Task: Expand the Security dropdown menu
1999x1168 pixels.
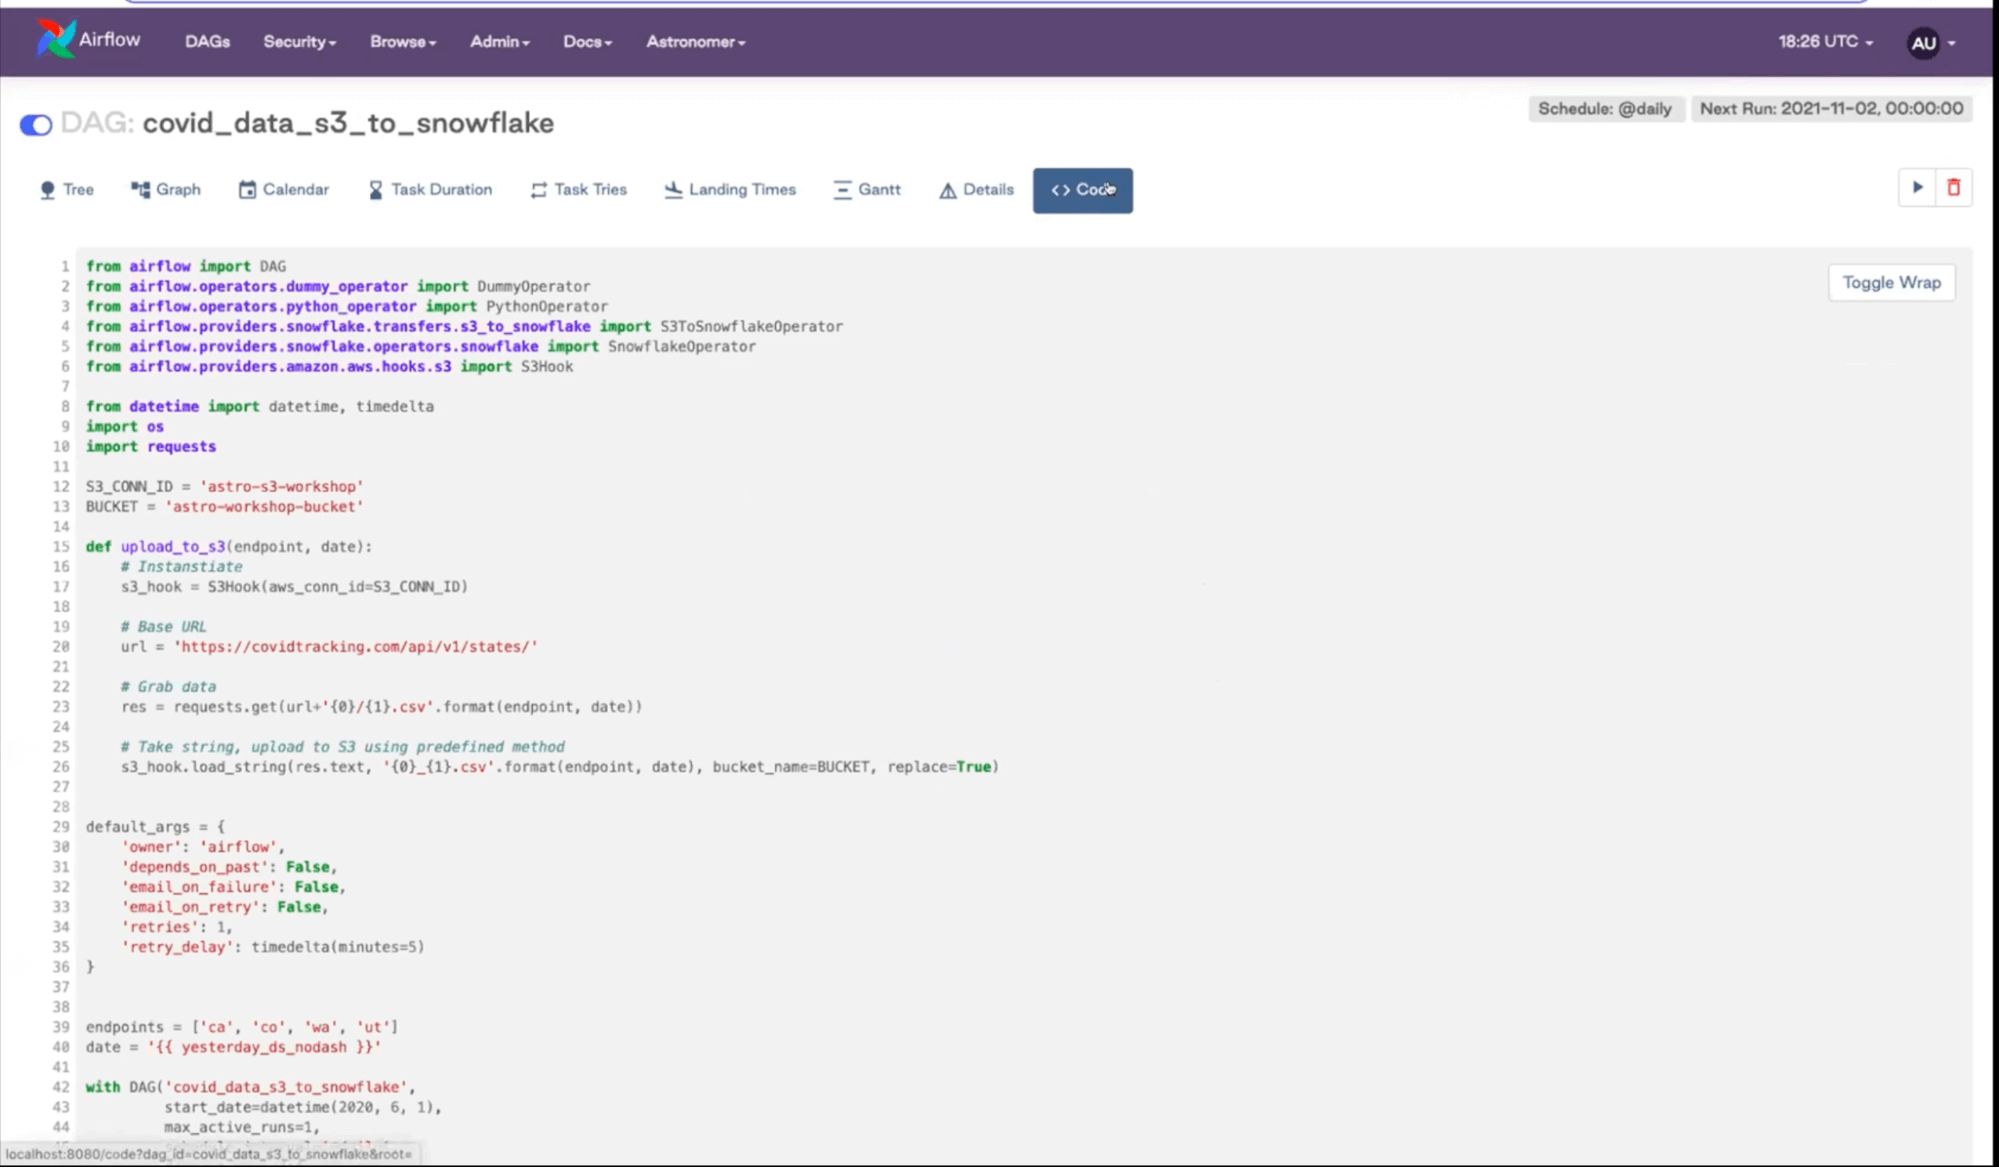Action: [x=299, y=42]
